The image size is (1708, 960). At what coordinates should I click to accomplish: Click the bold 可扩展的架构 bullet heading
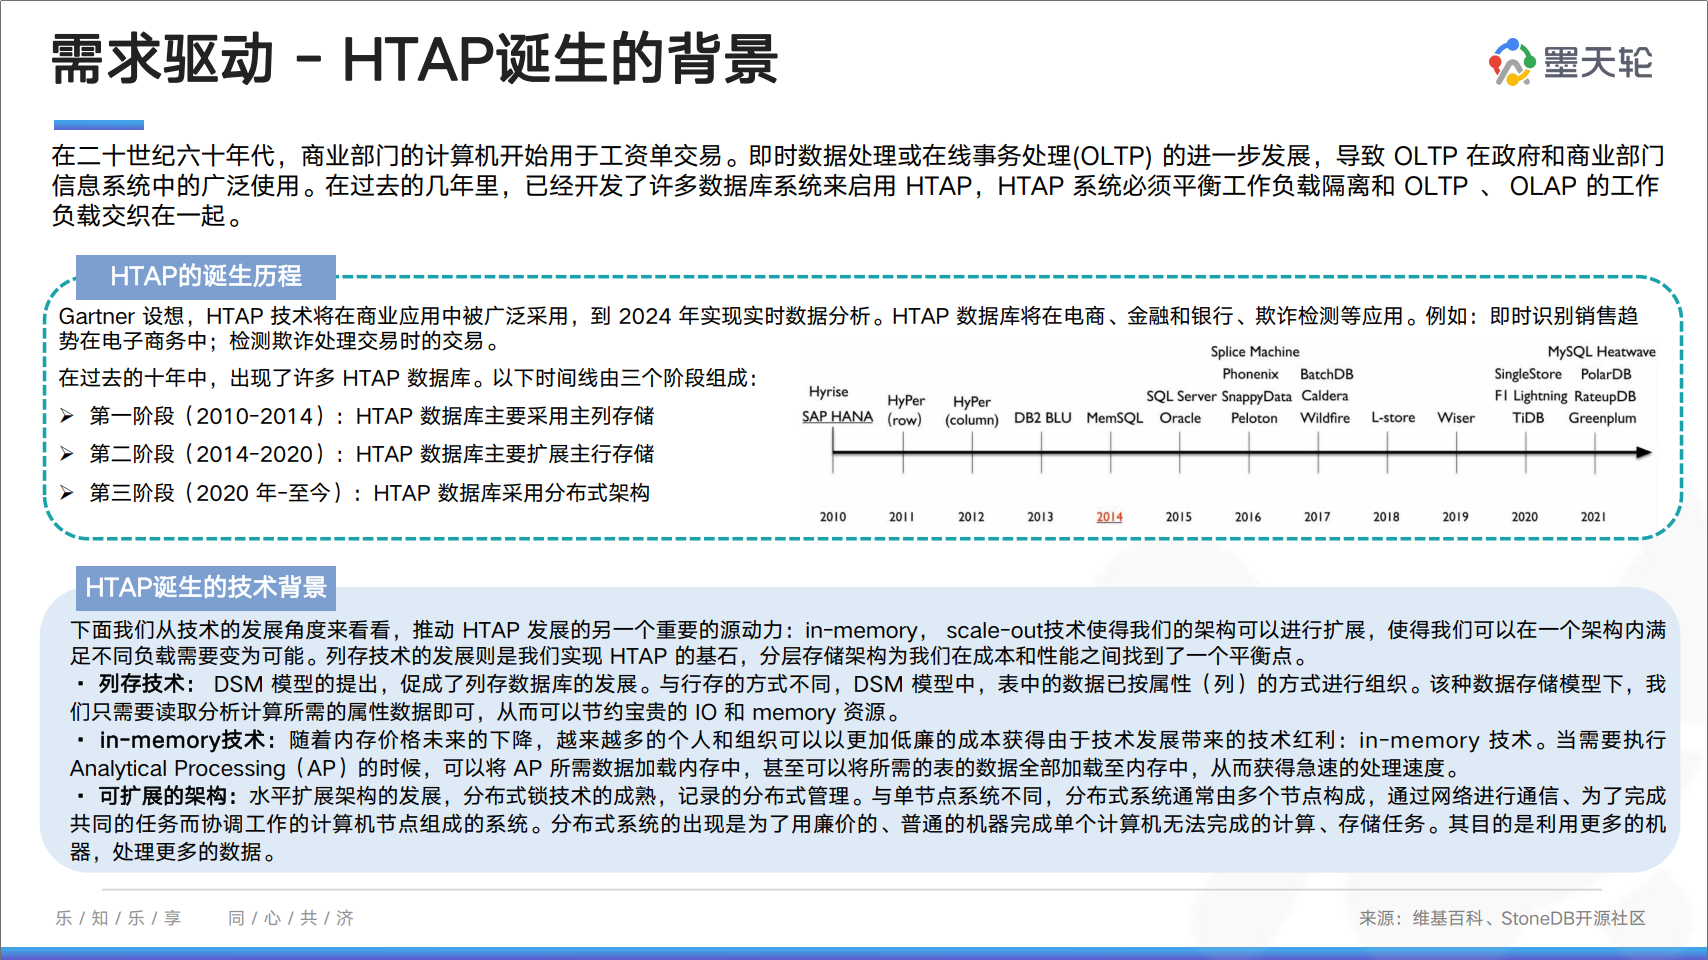[x=169, y=796]
